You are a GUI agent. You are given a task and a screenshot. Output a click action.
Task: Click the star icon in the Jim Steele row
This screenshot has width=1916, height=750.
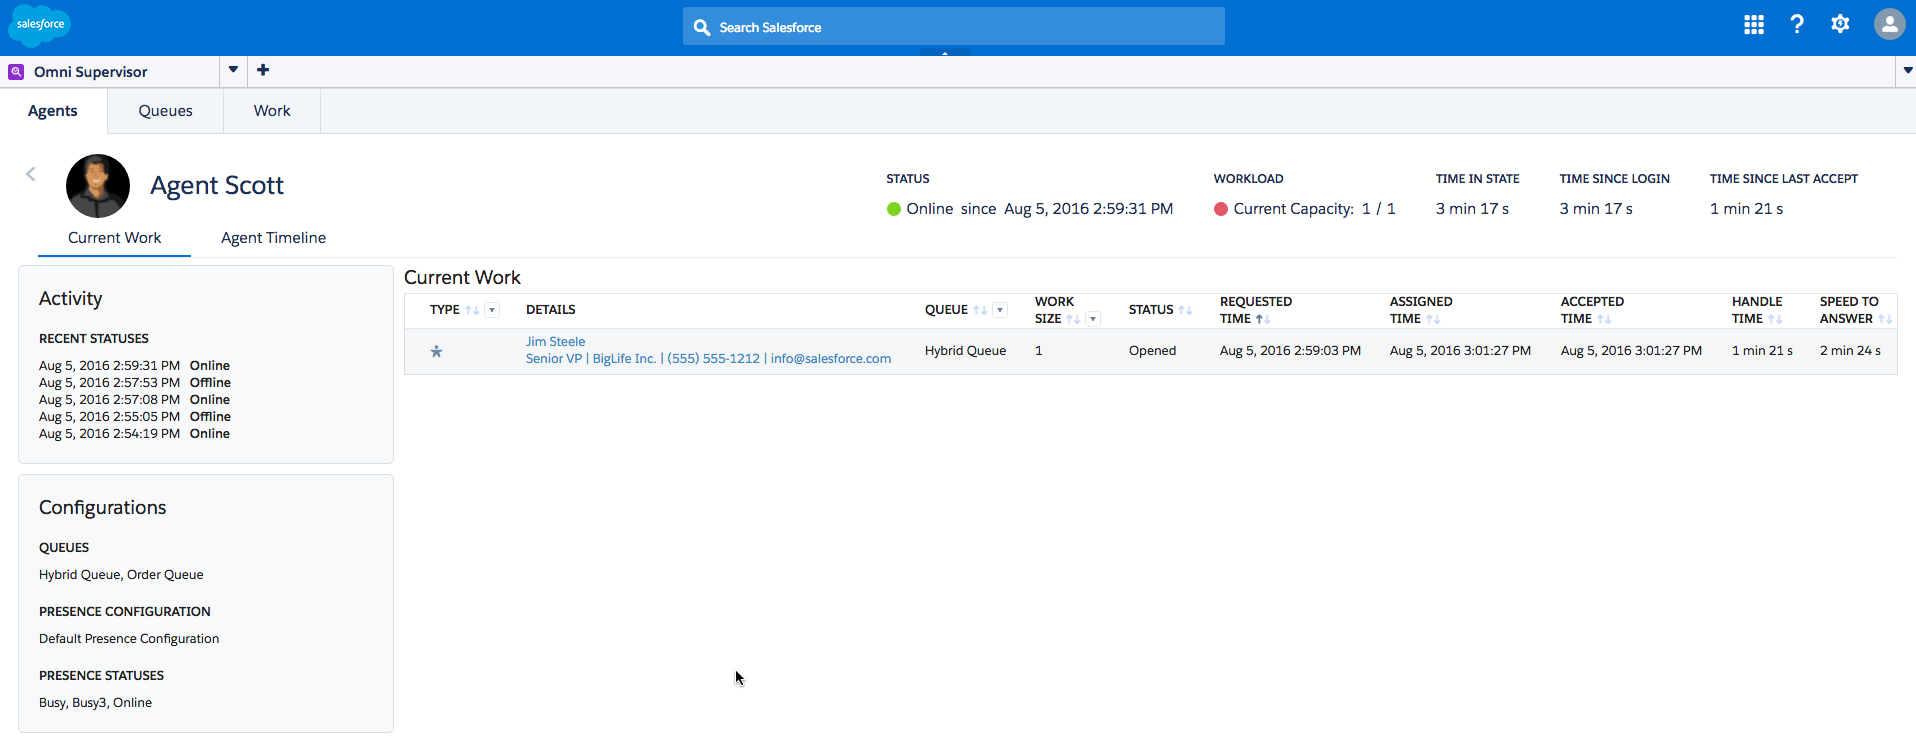tap(436, 351)
